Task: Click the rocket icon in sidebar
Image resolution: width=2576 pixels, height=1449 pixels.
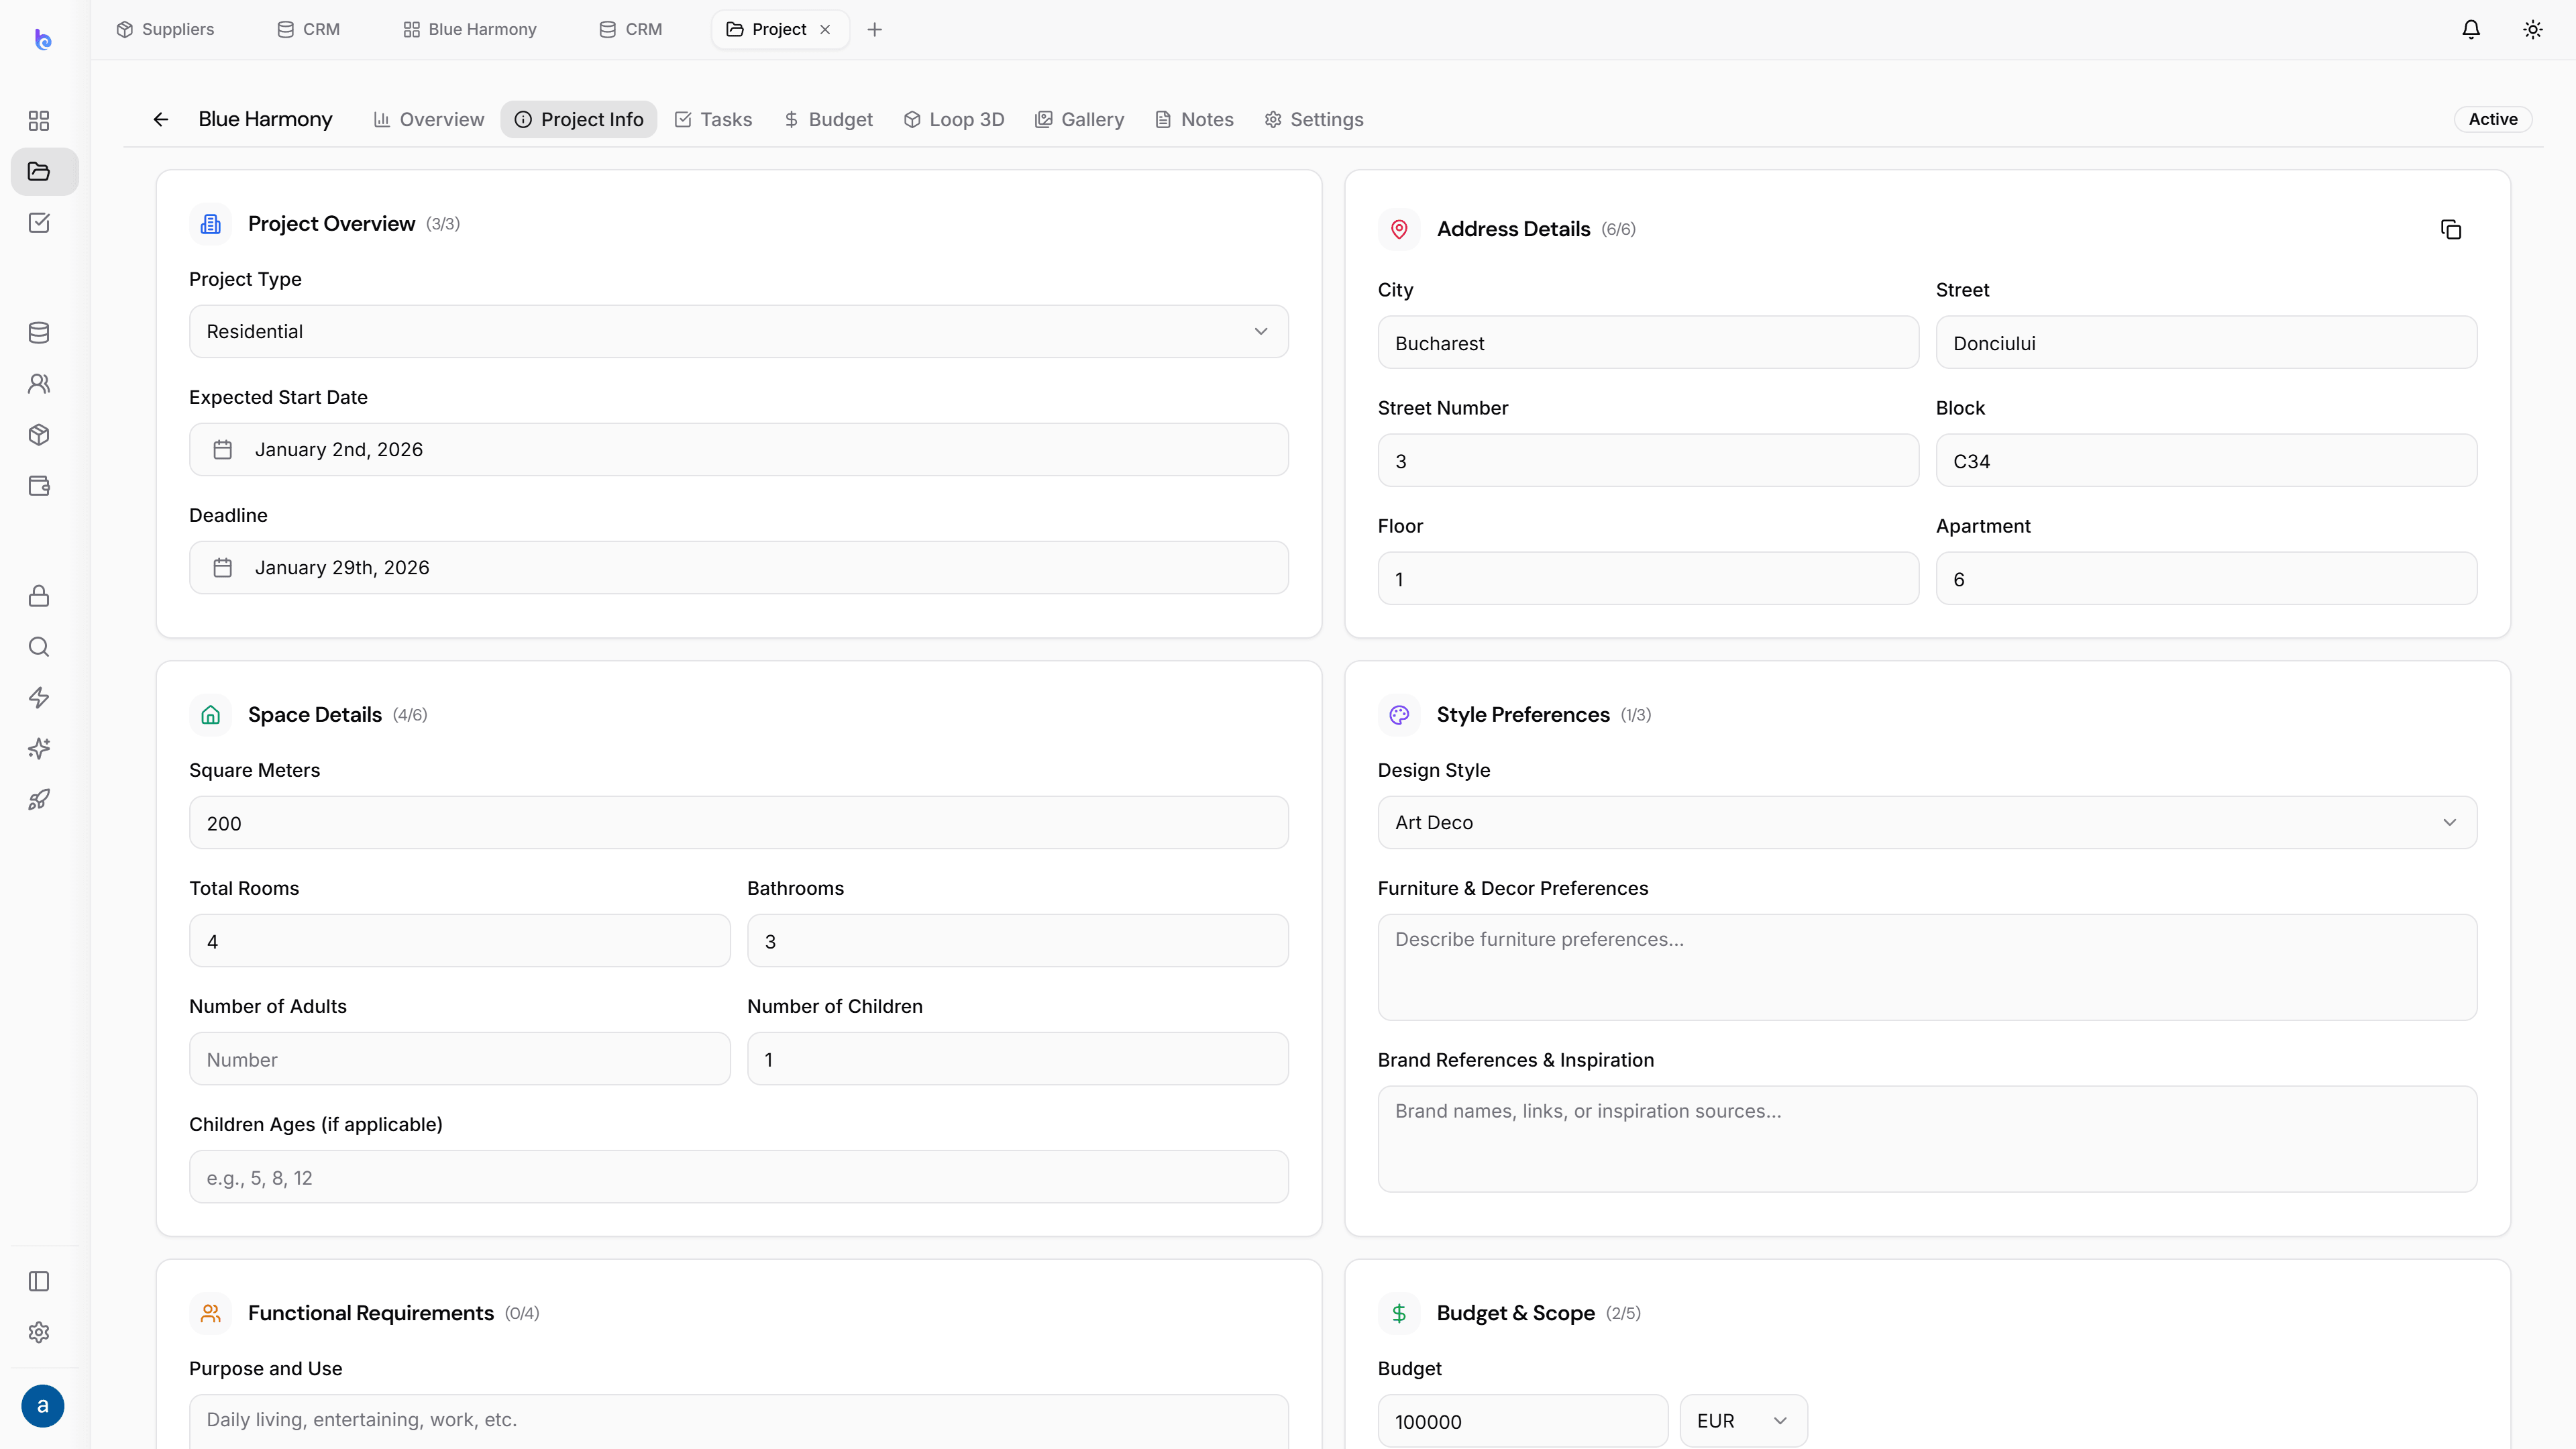Action: tap(39, 800)
